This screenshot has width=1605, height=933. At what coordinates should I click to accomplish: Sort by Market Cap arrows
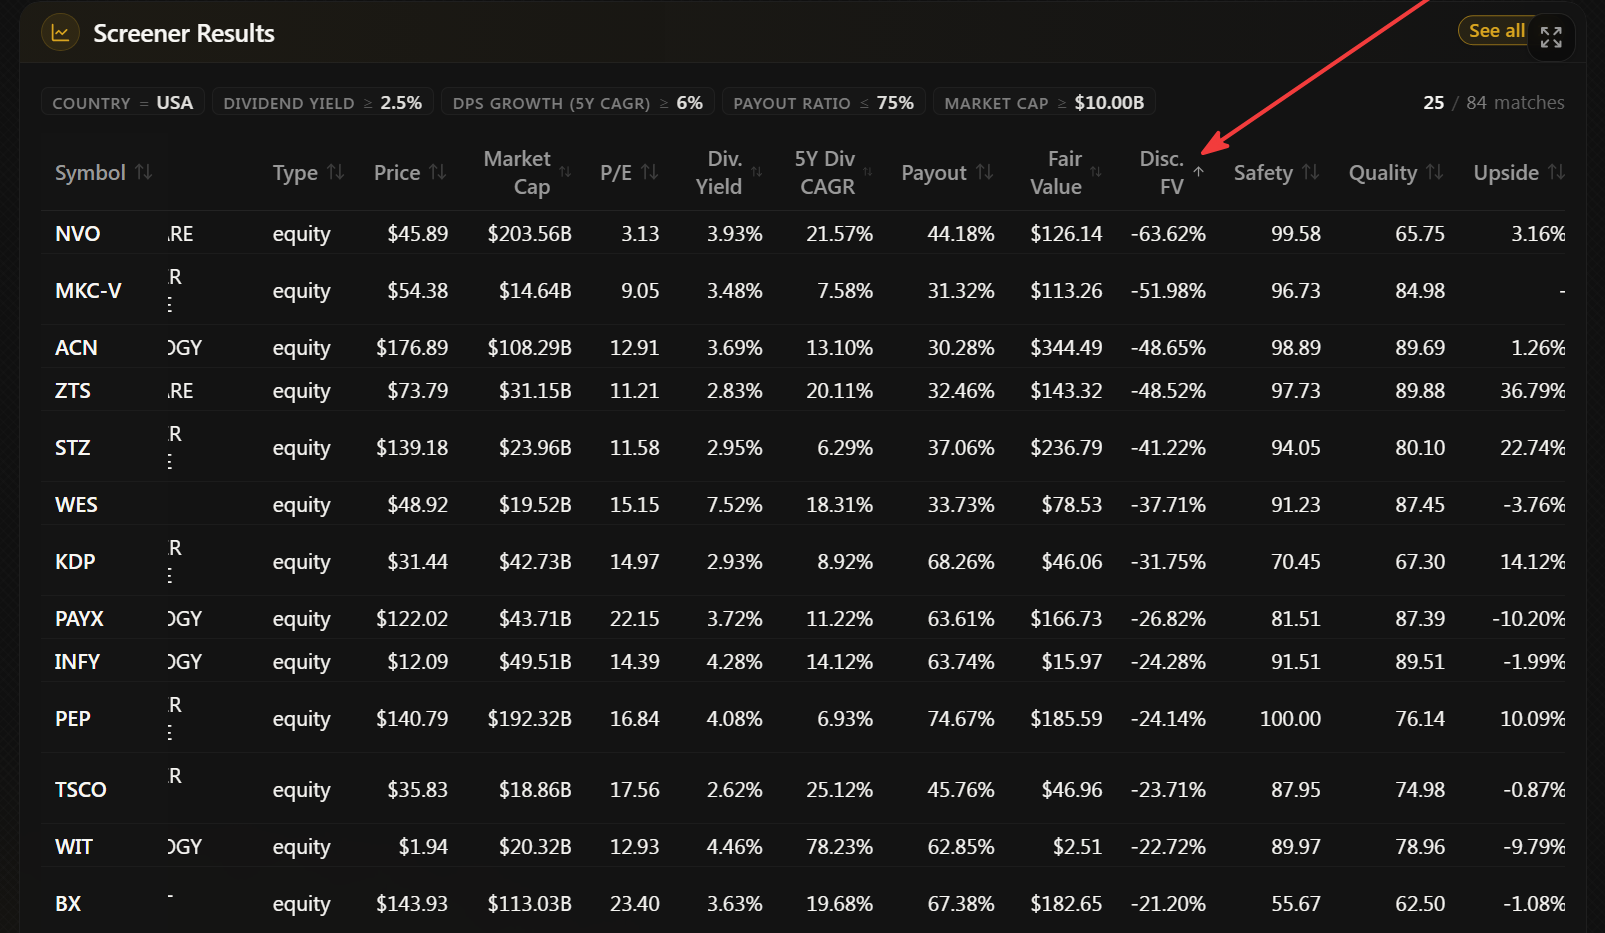[566, 172]
